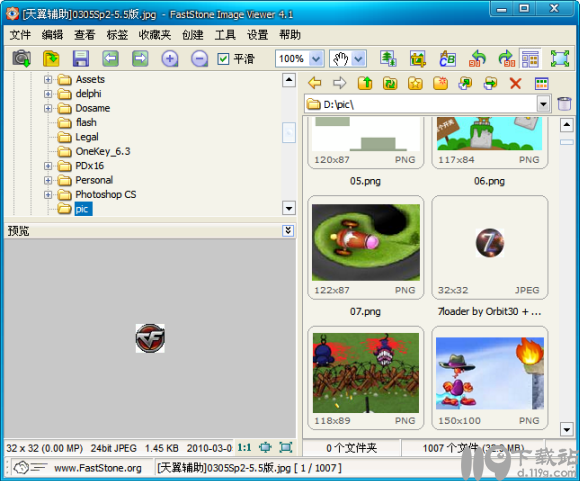Open the 工具 menu
580x481 pixels.
tap(225, 35)
